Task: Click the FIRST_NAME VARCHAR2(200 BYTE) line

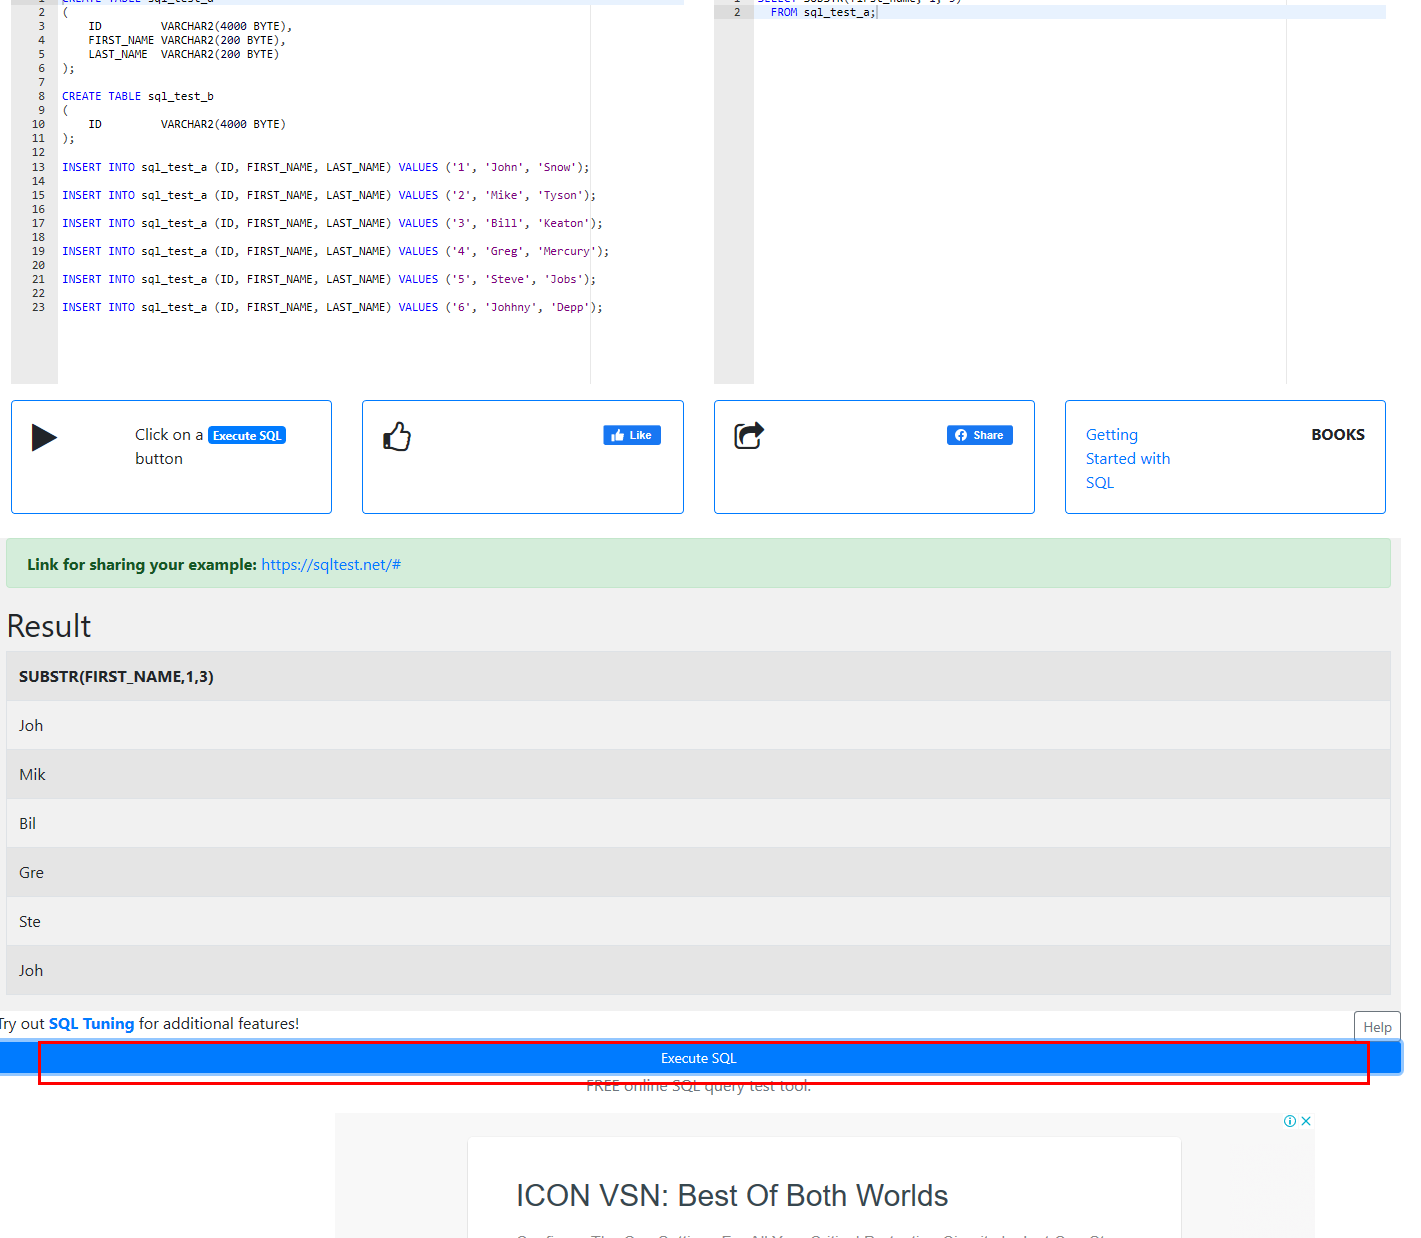Action: pyautogui.click(x=187, y=40)
